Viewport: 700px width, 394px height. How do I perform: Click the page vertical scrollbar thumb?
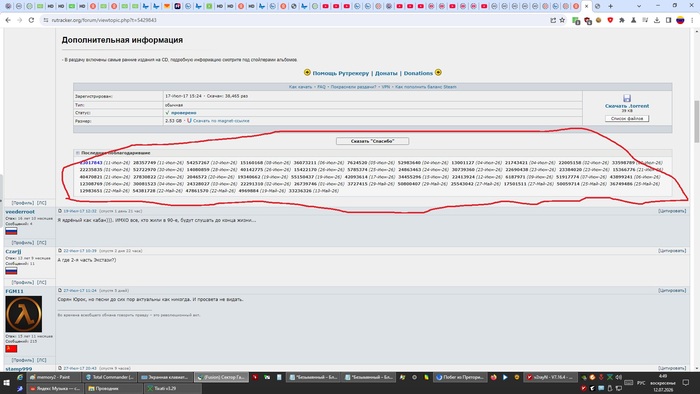point(696,121)
